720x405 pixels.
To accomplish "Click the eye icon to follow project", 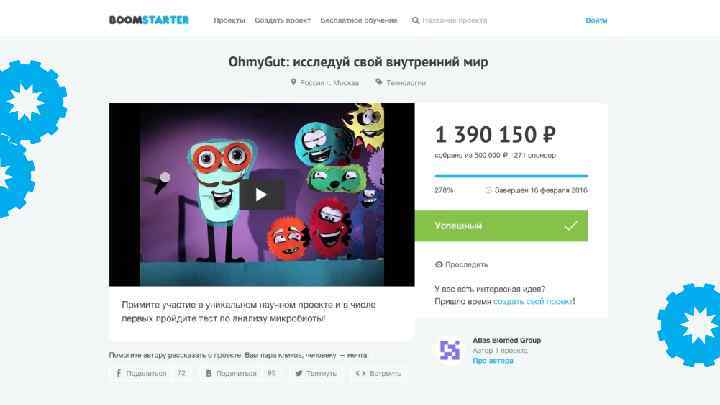I will (x=439, y=264).
